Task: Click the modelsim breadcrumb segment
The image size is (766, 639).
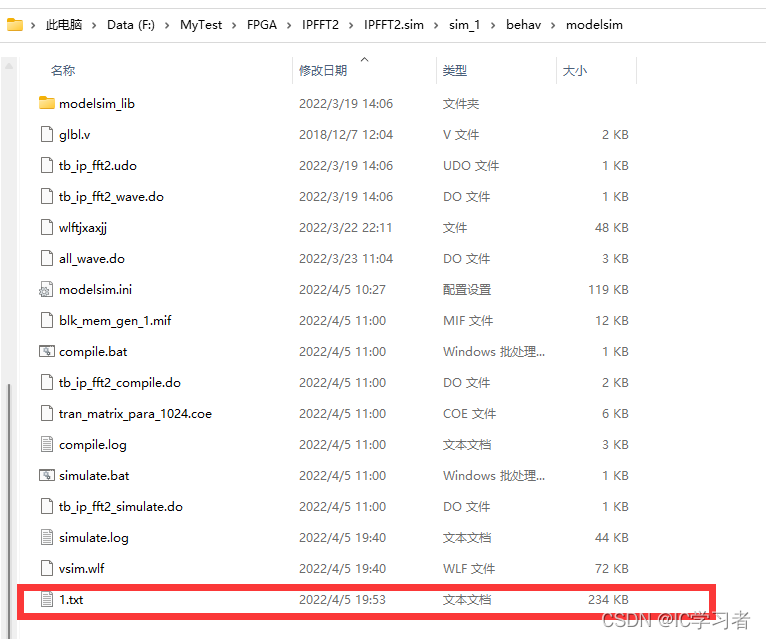Action: click(594, 24)
